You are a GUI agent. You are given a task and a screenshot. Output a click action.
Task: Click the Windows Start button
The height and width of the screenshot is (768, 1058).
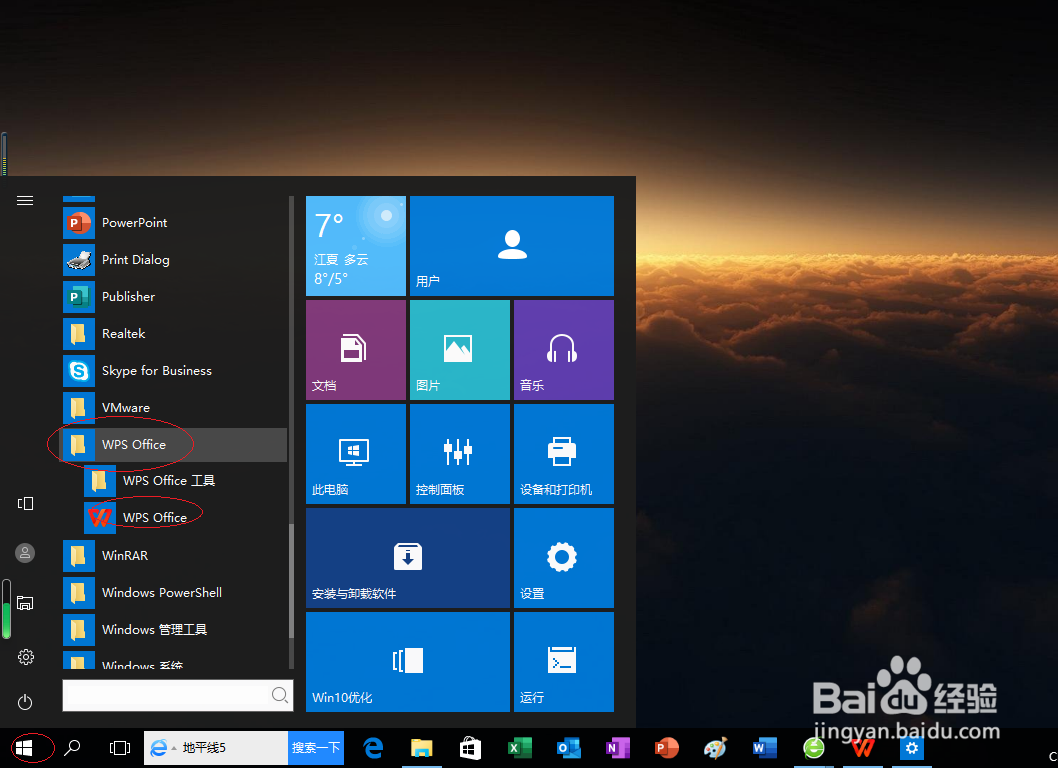click(x=24, y=748)
